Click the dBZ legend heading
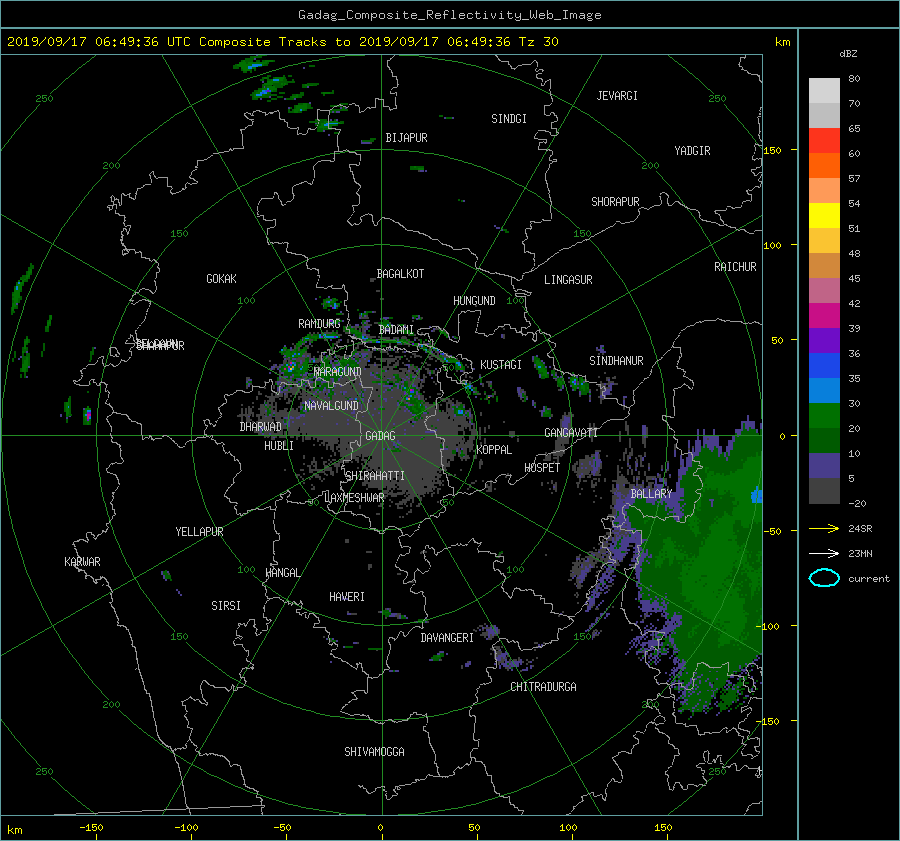Image resolution: width=900 pixels, height=841 pixels. tap(848, 54)
